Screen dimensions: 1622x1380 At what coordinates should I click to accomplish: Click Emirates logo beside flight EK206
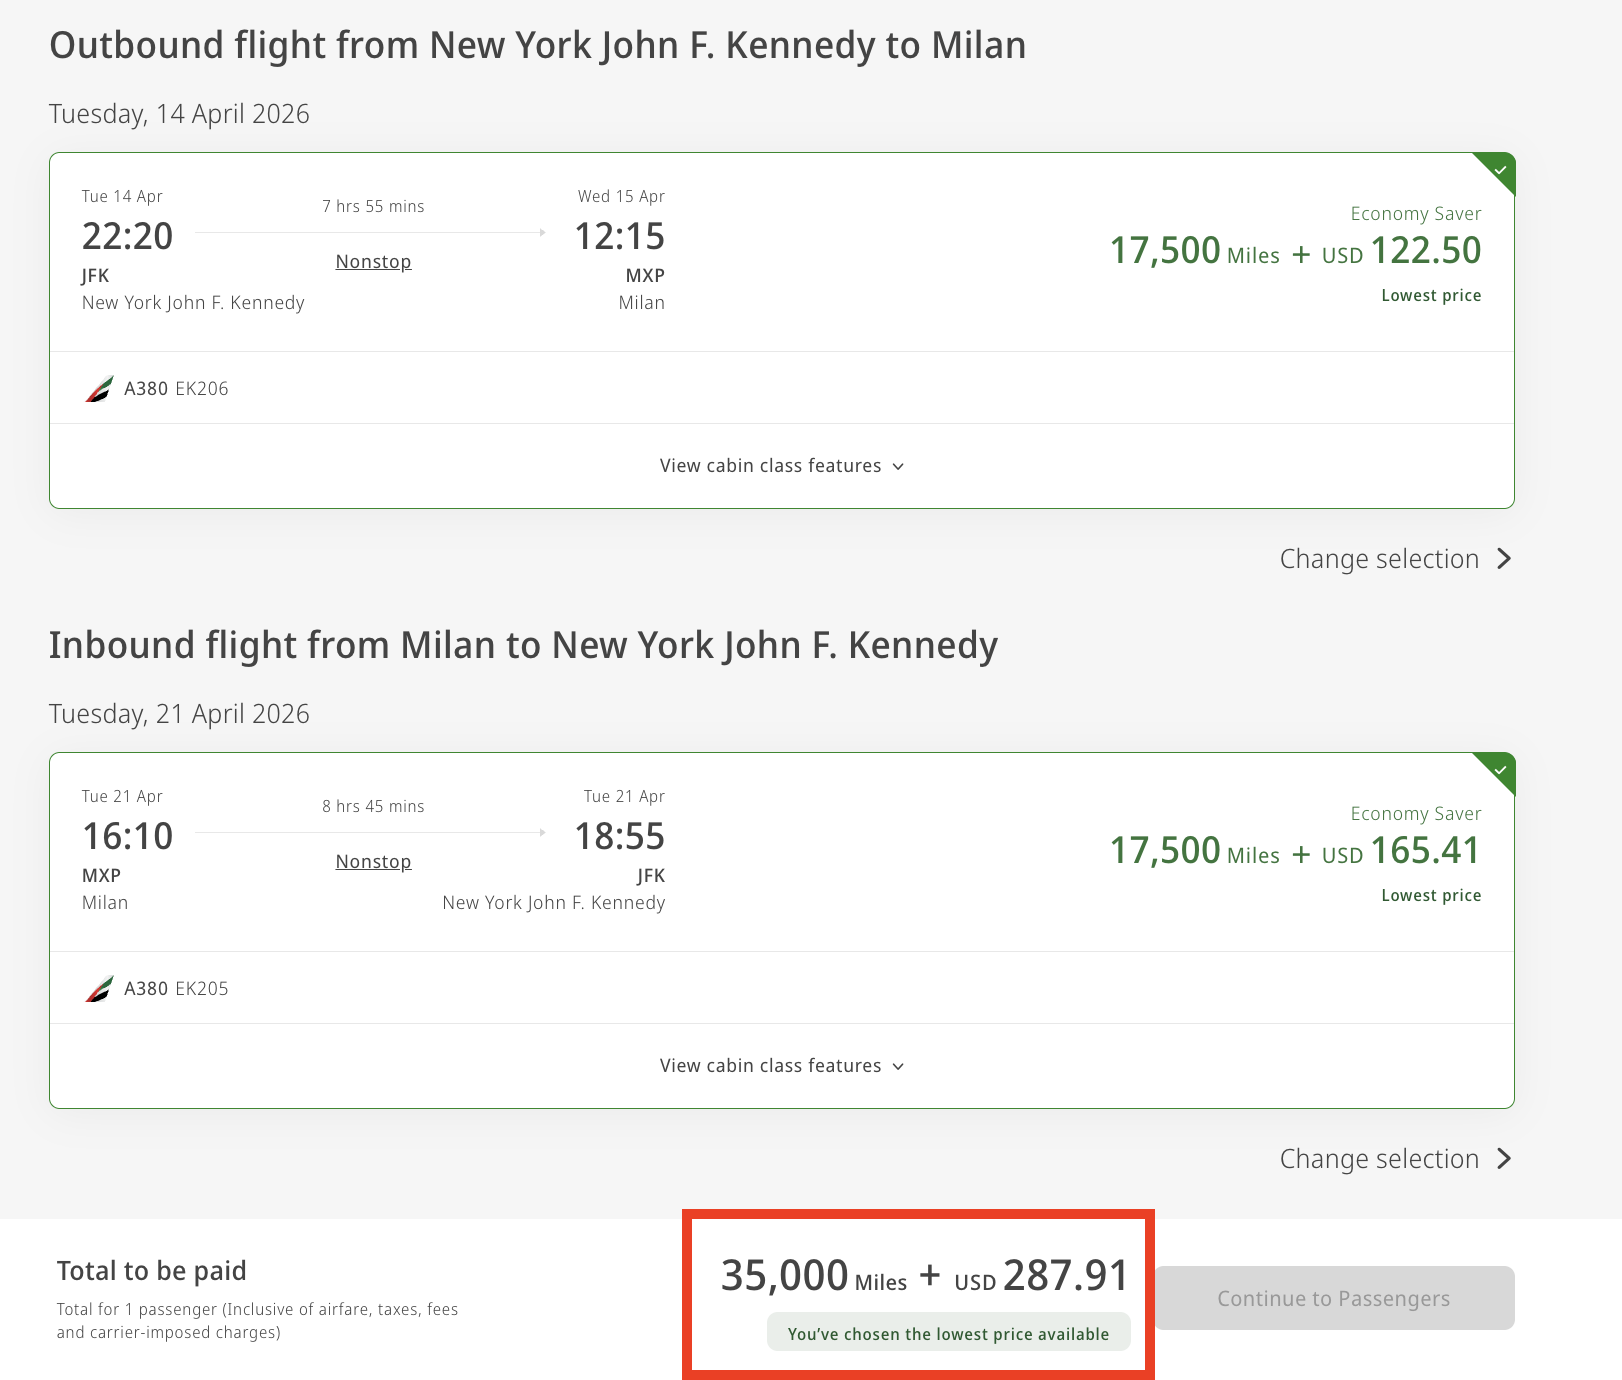(x=99, y=388)
